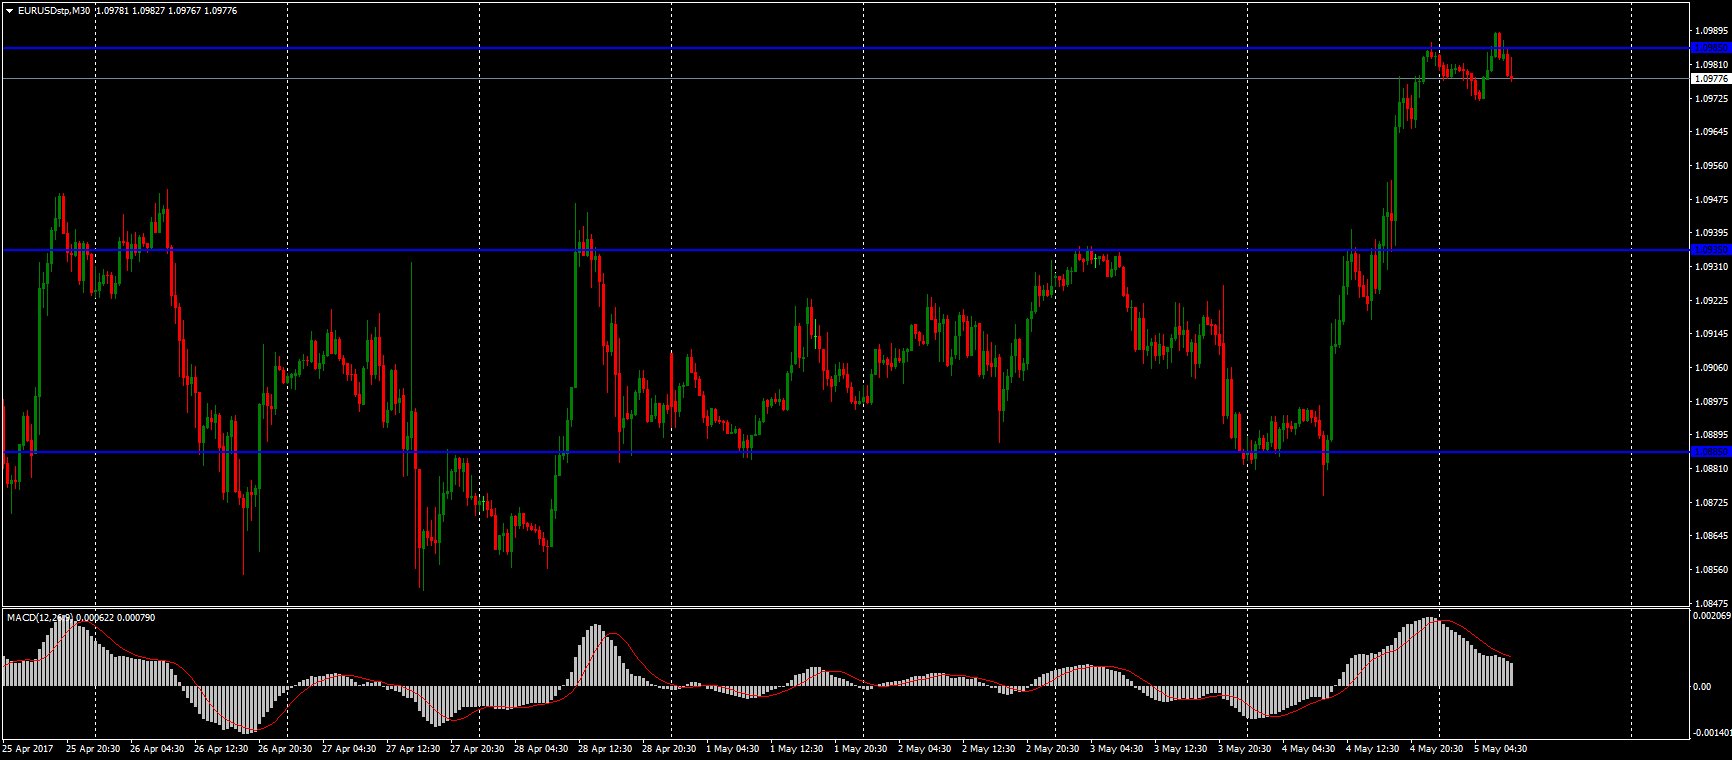
Task: Click the 28 Apr 12:30 time label
Action: tap(605, 748)
